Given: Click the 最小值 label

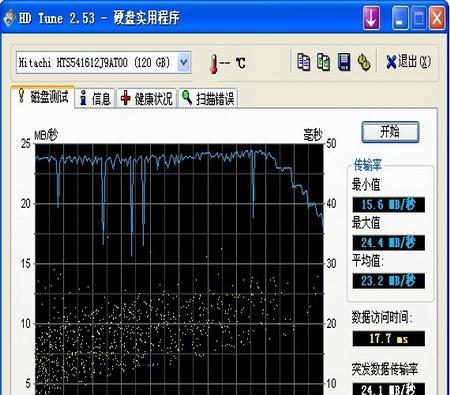Looking at the screenshot, I should click(366, 184).
